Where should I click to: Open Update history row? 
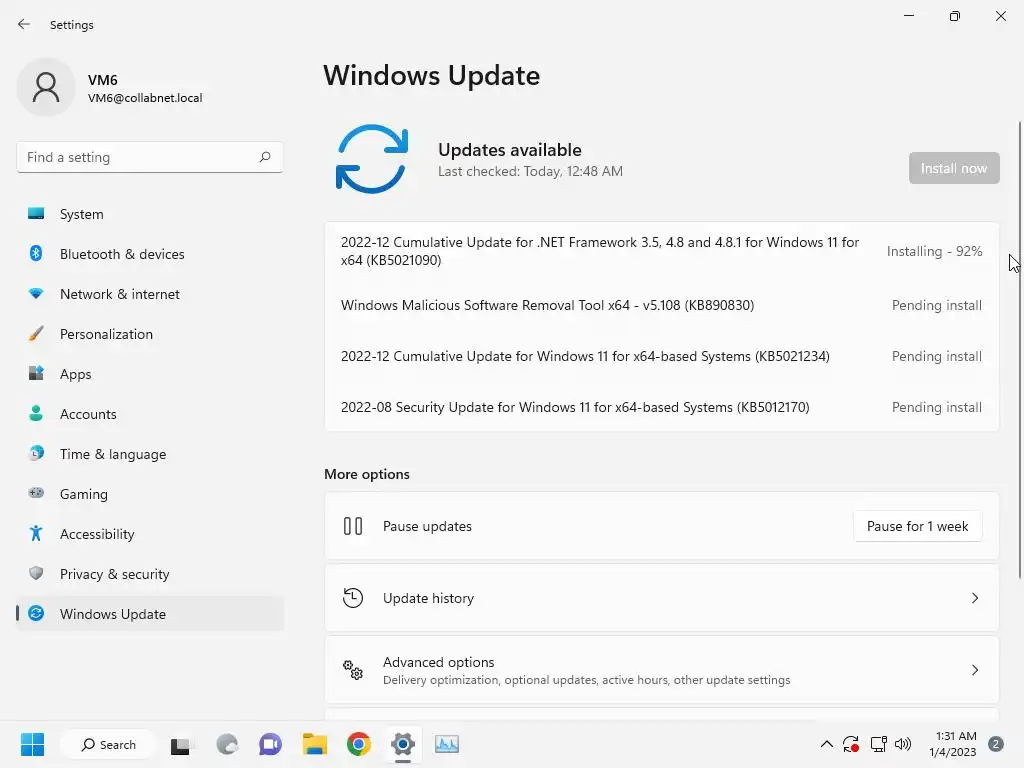(x=662, y=598)
